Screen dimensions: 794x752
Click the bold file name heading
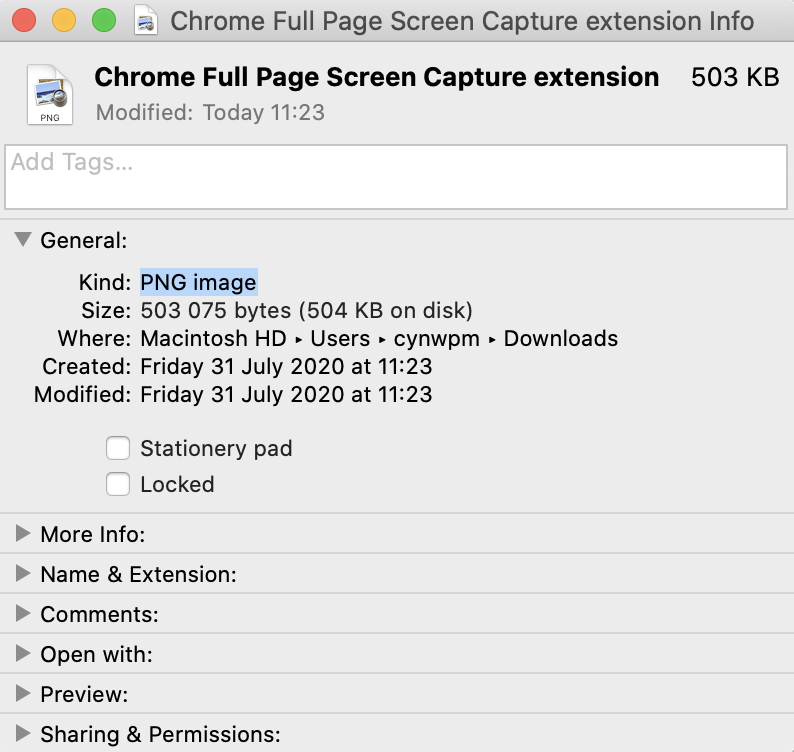click(377, 77)
